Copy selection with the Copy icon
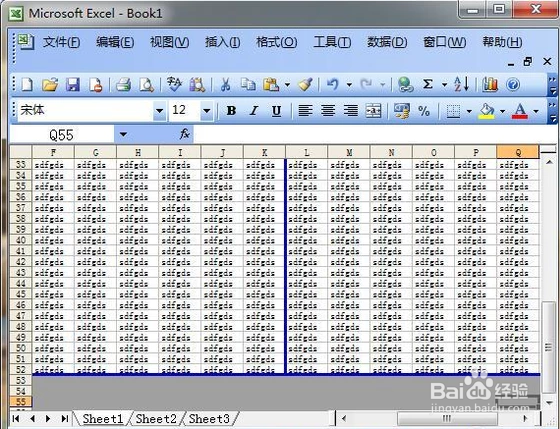Viewport: 560px width, 429px height. click(x=248, y=85)
